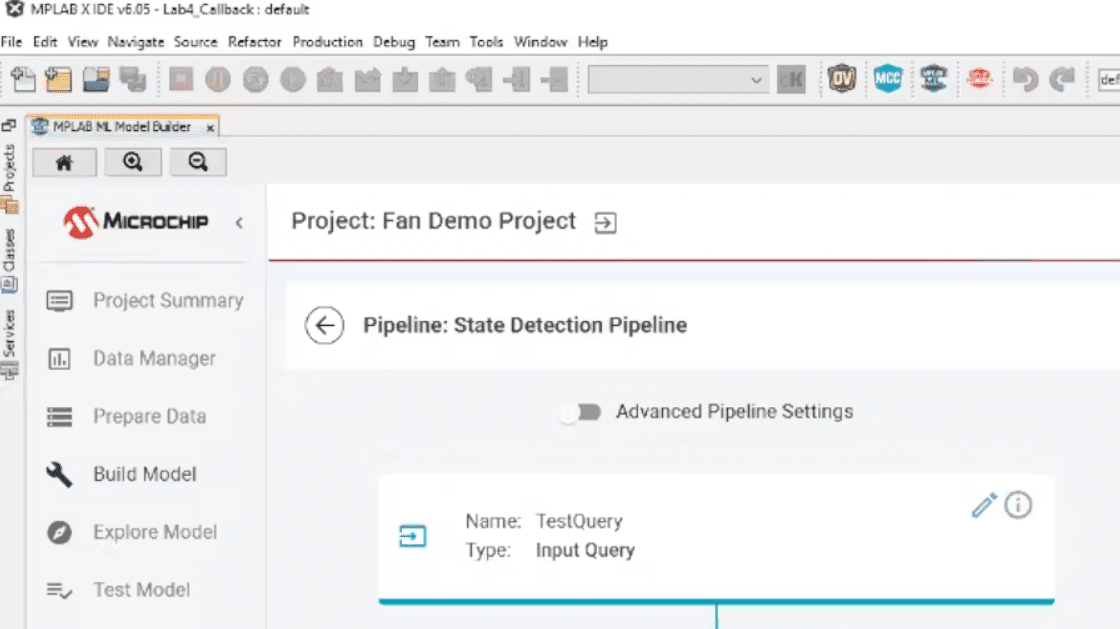Open the Tools menu
The width and height of the screenshot is (1120, 629).
[x=486, y=42]
